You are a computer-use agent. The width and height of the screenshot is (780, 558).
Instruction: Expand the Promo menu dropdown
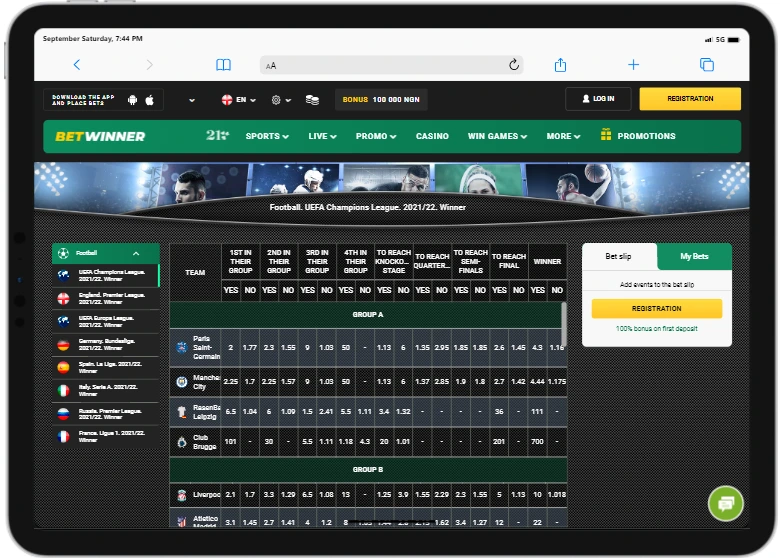[376, 136]
